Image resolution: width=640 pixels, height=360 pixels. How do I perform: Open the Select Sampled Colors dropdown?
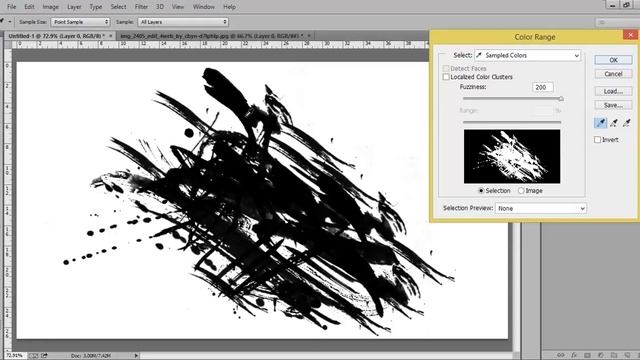coord(527,55)
